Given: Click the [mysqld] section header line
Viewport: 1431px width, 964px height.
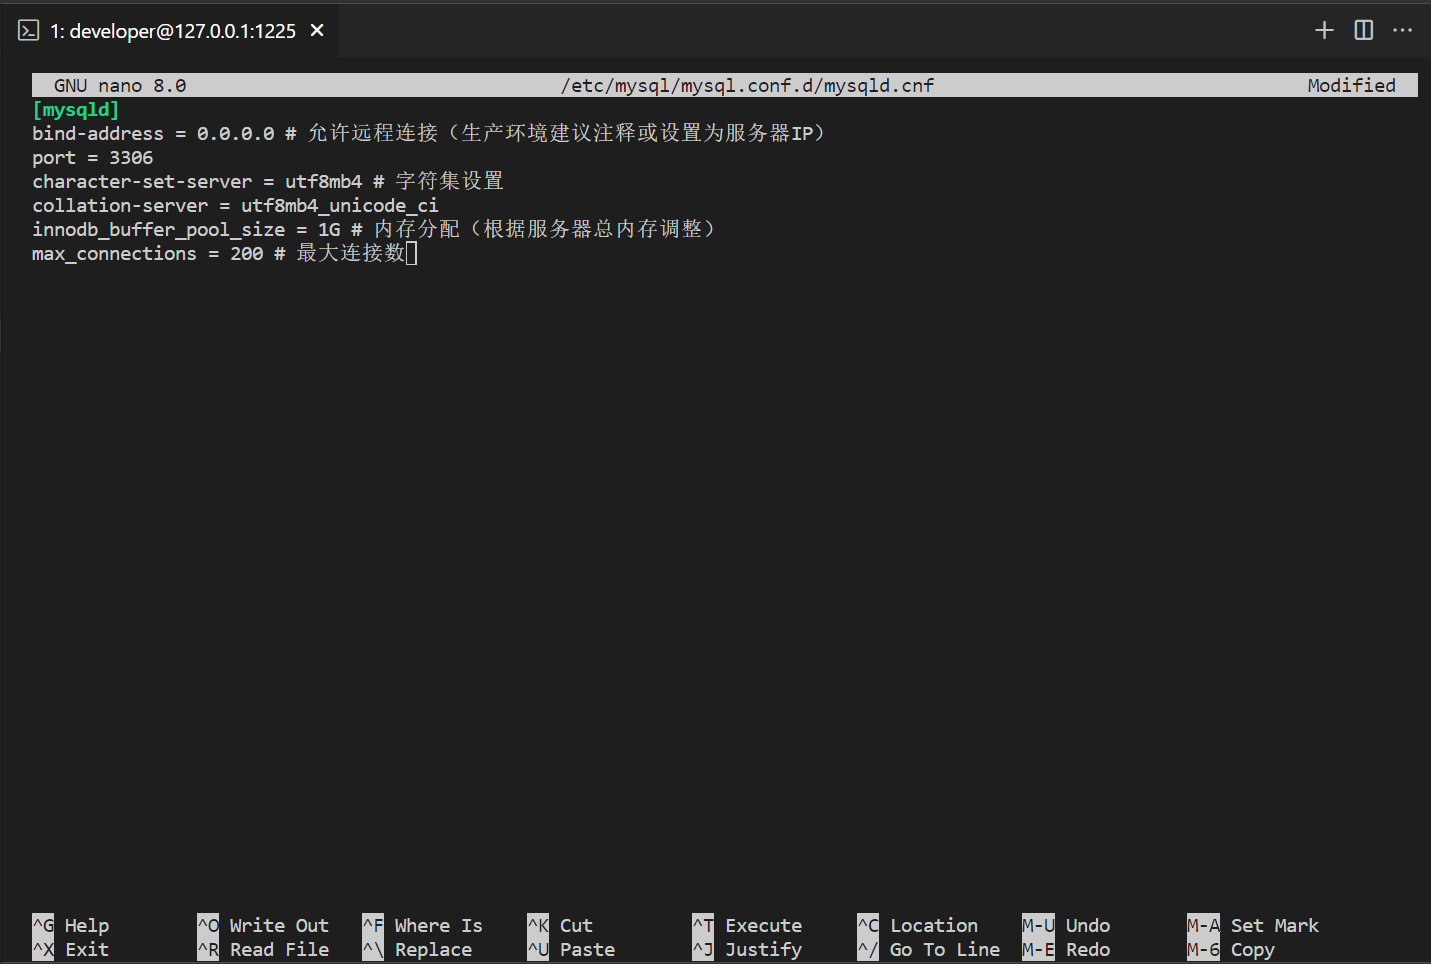Looking at the screenshot, I should pos(76,110).
